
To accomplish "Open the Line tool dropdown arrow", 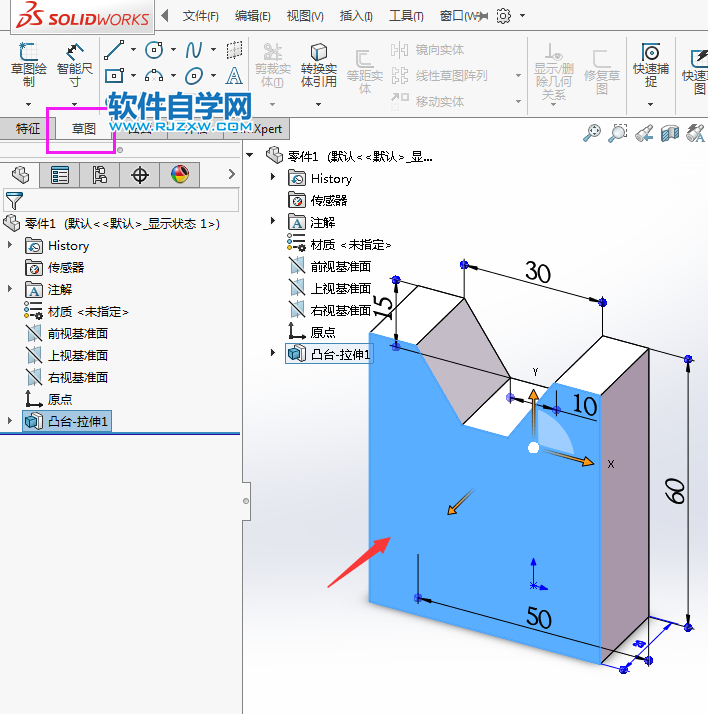I will point(133,49).
